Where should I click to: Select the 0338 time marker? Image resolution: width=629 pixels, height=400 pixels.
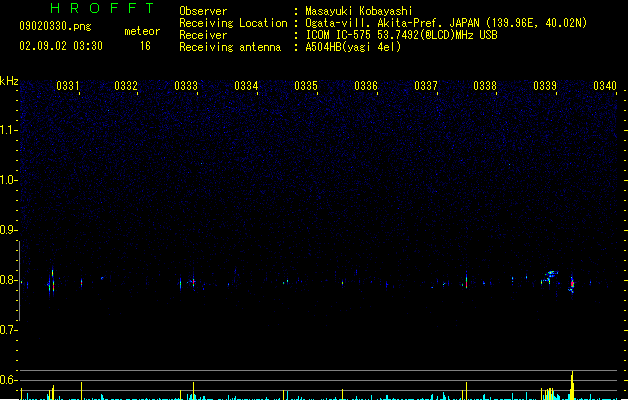point(485,86)
